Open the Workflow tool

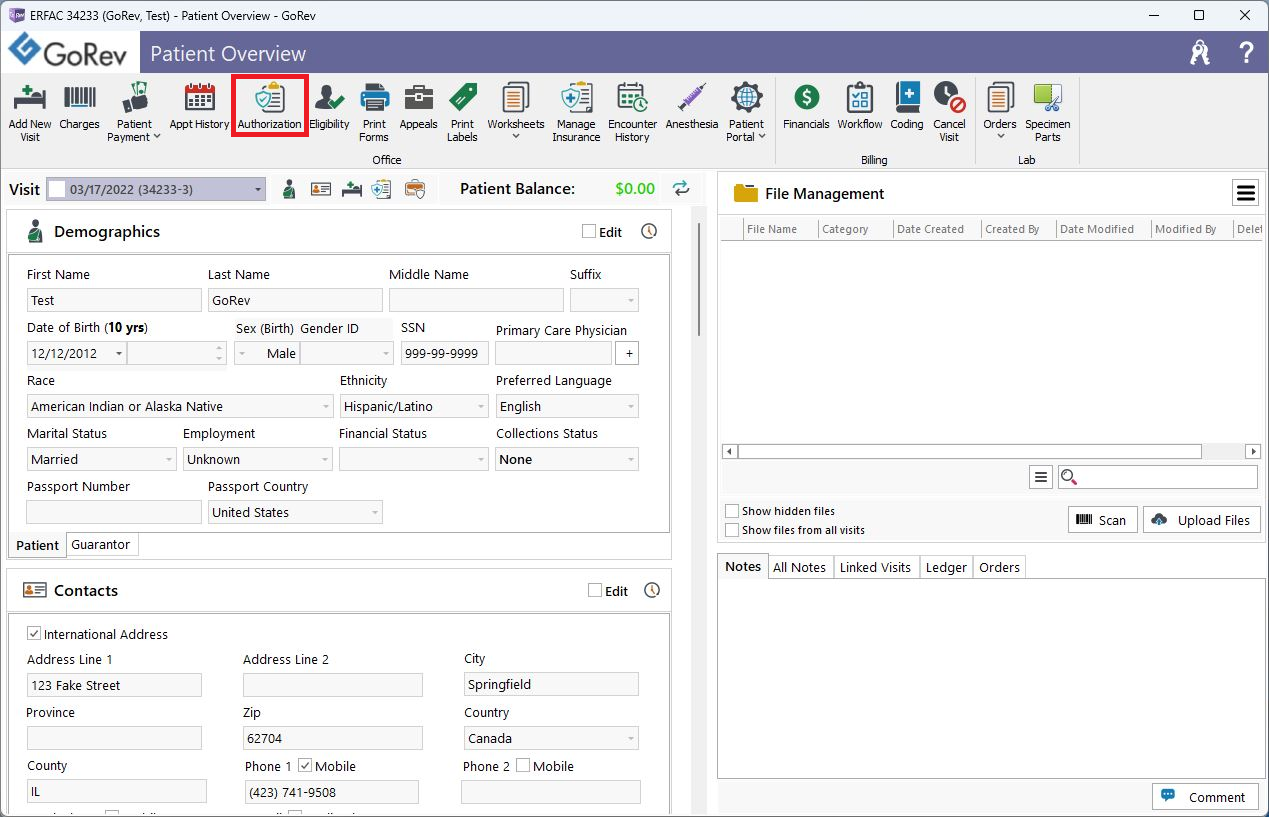860,107
